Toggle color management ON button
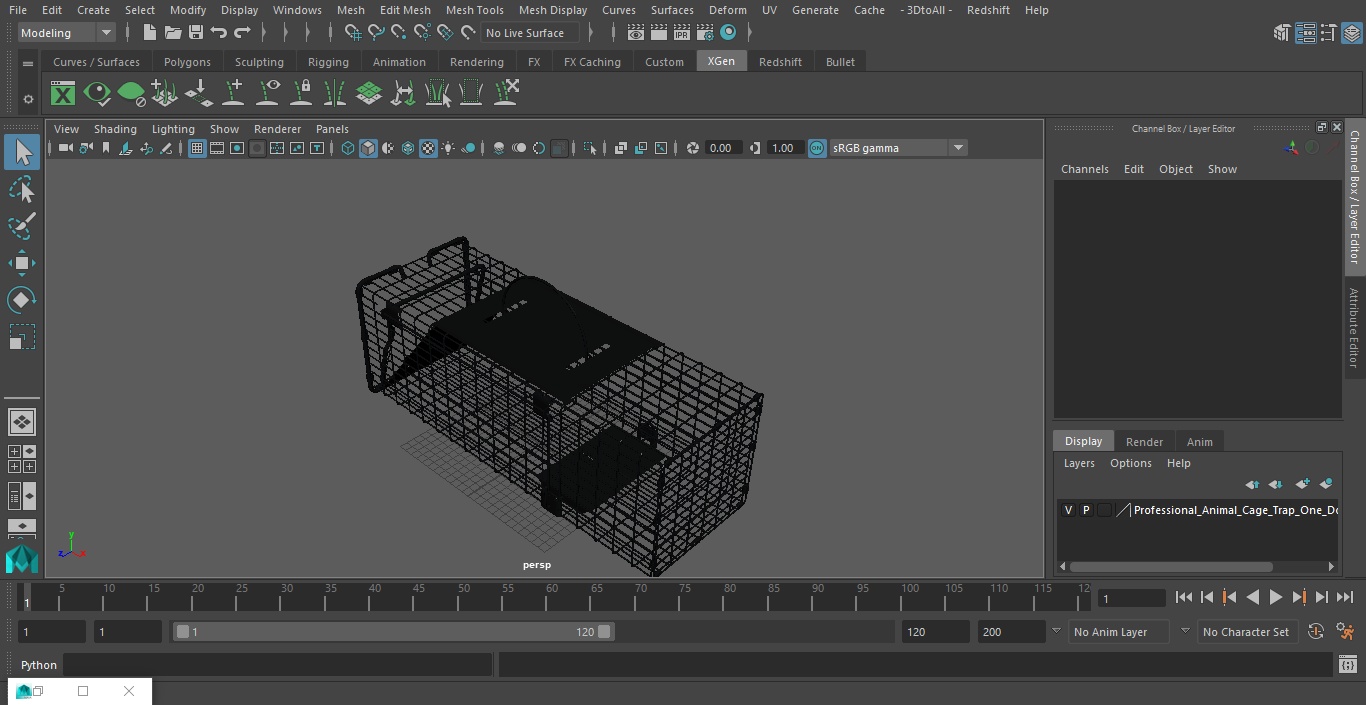Viewport: 1366px width, 705px height. pos(817,148)
